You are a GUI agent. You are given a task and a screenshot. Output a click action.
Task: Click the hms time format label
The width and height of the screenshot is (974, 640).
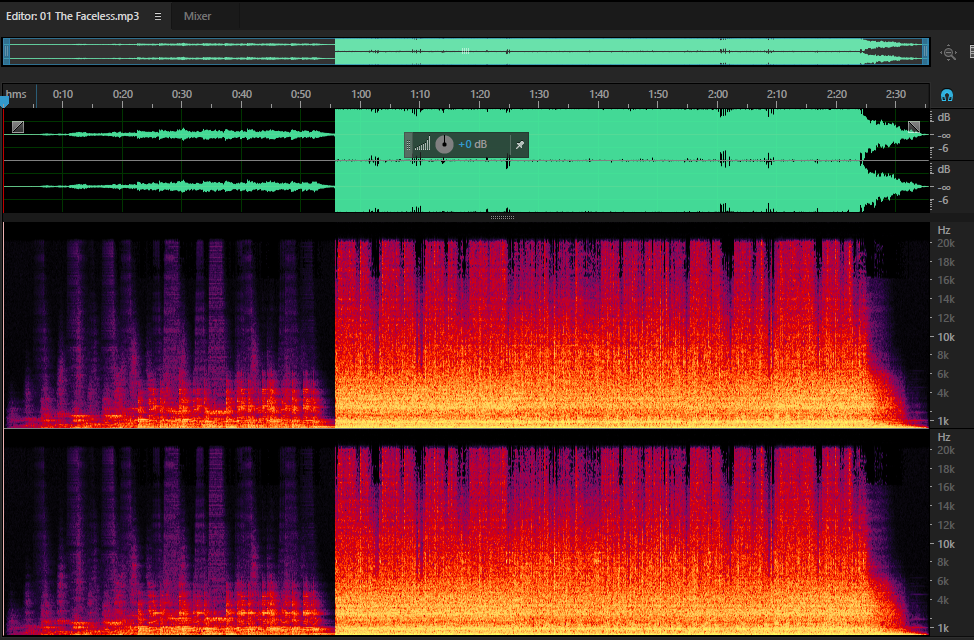[16, 94]
